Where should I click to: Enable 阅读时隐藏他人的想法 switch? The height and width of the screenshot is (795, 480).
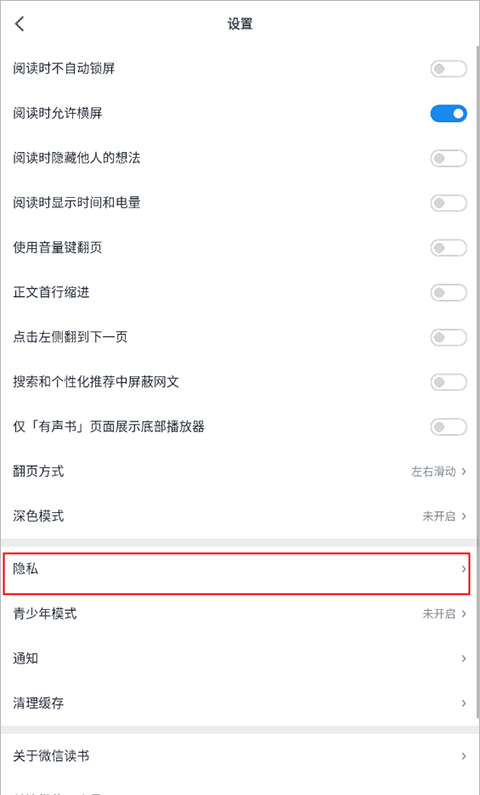tap(449, 158)
